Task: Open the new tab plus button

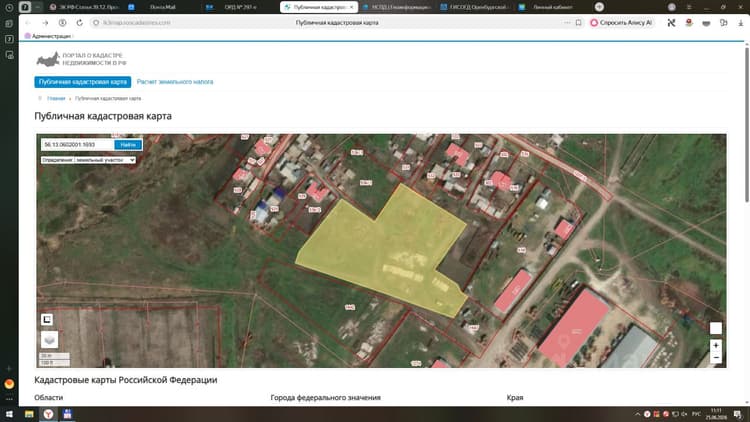Action: click(x=599, y=7)
